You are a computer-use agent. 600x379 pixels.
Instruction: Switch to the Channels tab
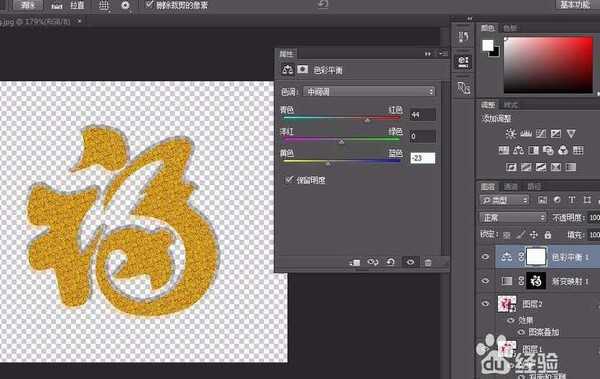(x=510, y=186)
